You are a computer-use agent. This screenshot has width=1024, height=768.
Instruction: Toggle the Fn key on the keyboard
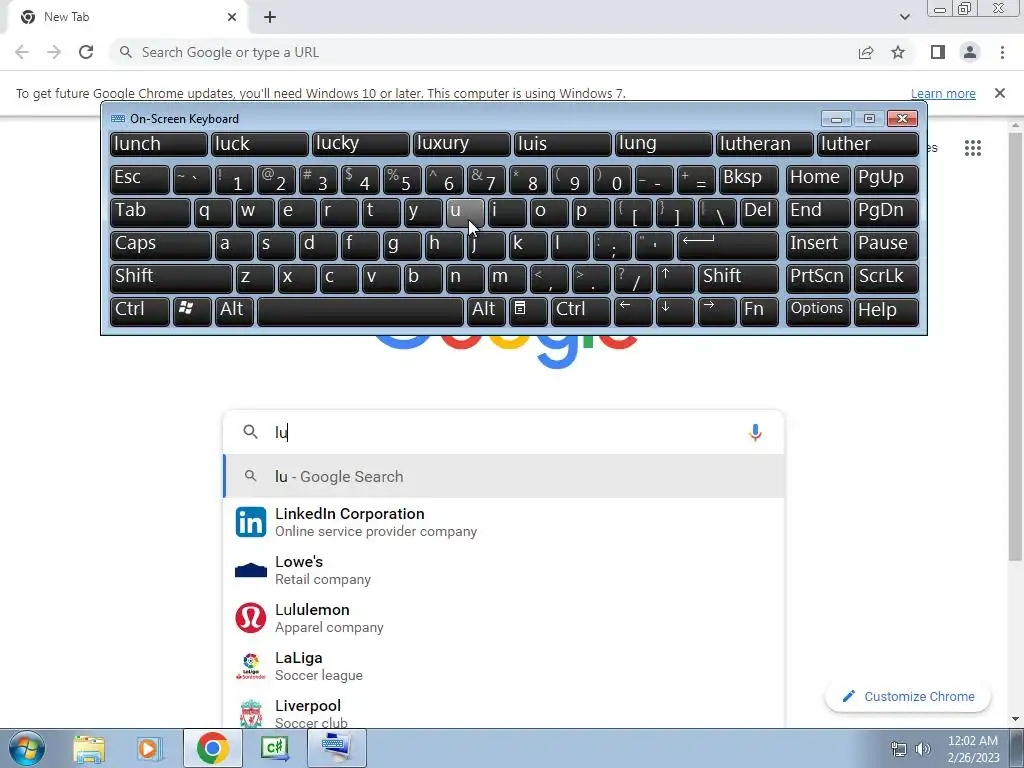(760, 311)
